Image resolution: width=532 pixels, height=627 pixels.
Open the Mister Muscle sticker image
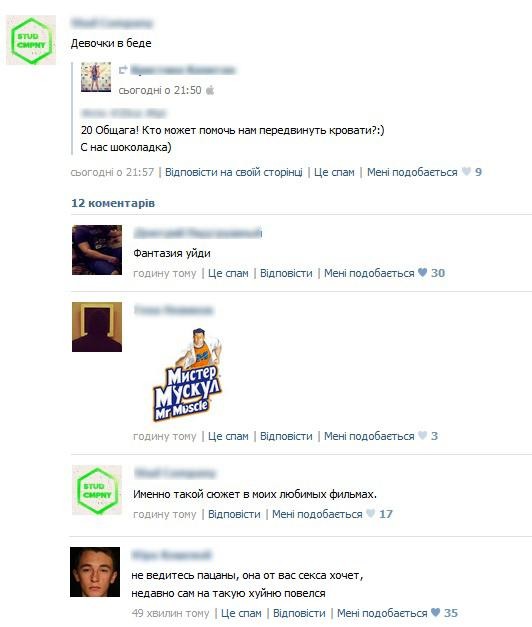coord(188,375)
